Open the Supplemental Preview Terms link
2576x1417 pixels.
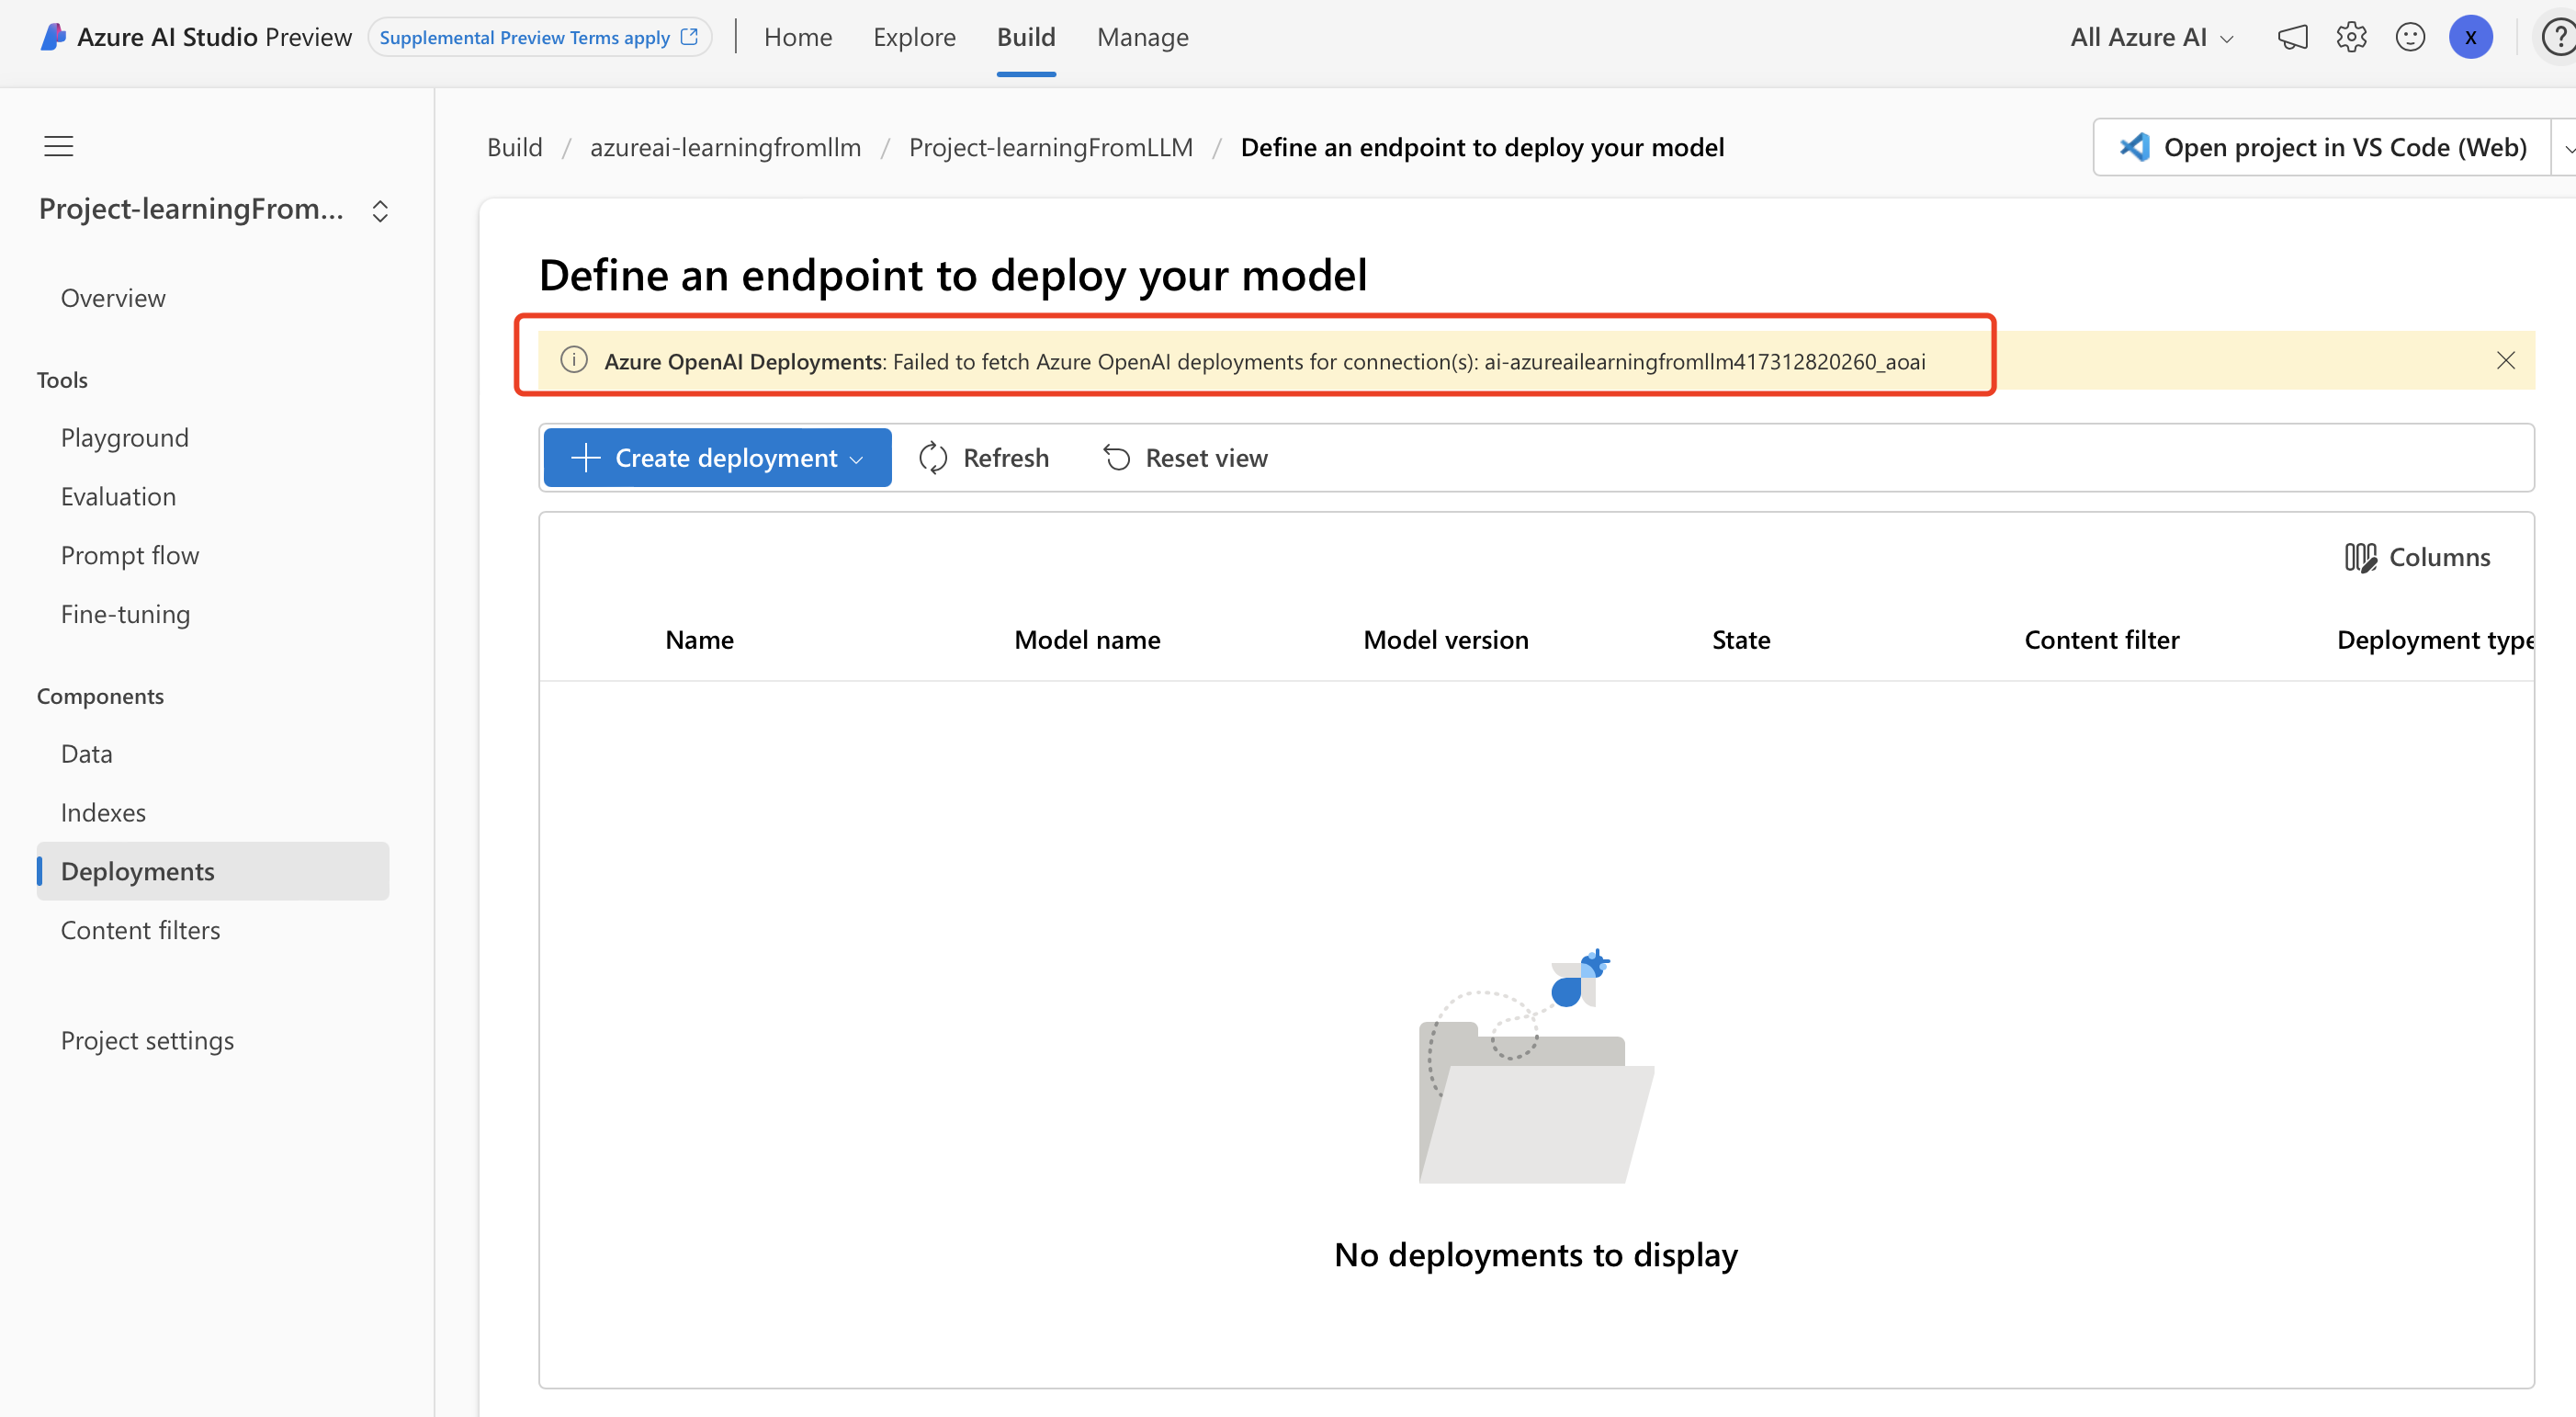coord(539,37)
